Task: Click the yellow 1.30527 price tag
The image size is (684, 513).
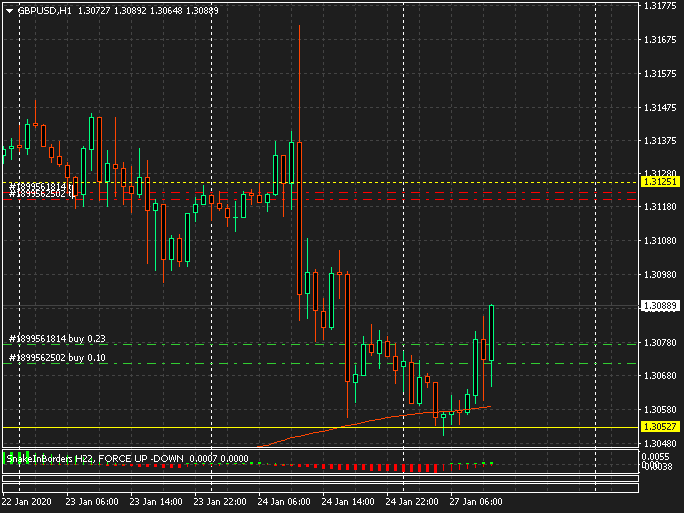Action: point(660,427)
